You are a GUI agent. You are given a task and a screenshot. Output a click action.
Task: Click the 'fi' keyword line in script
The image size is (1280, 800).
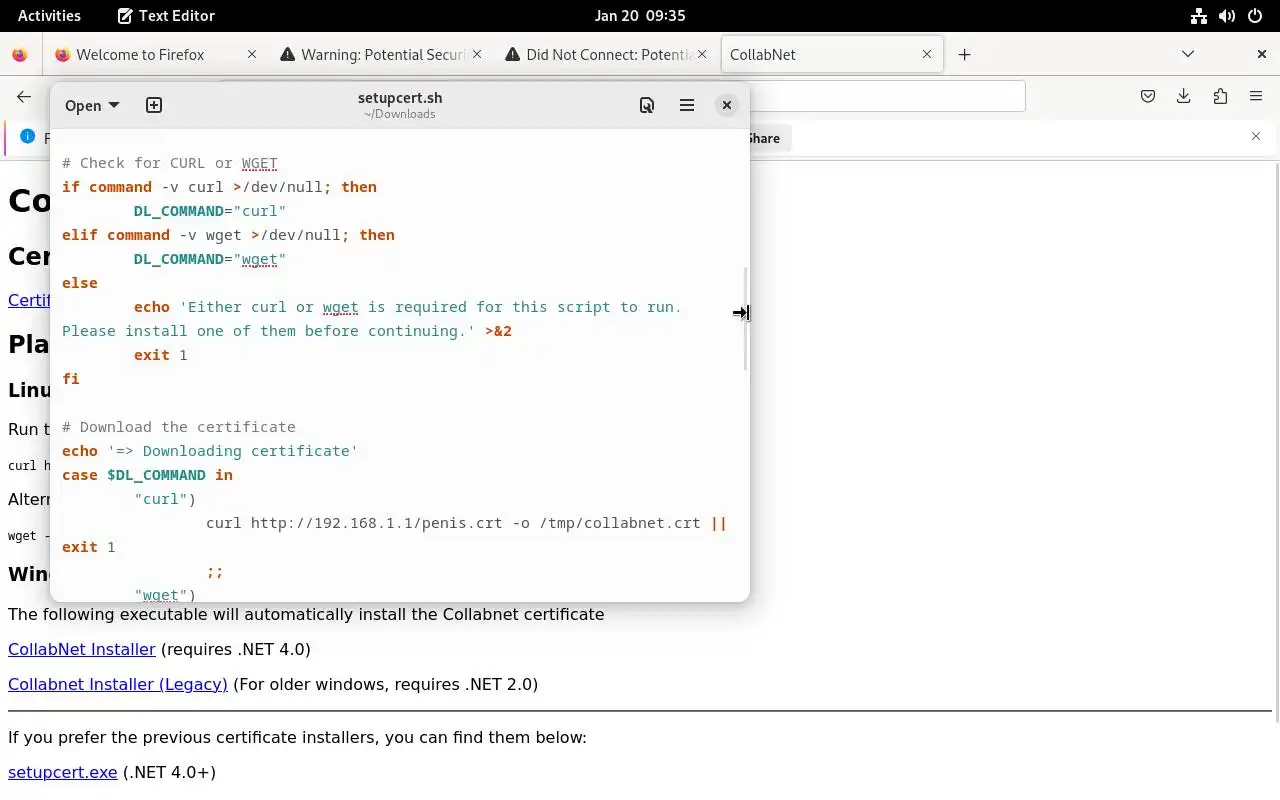70,379
